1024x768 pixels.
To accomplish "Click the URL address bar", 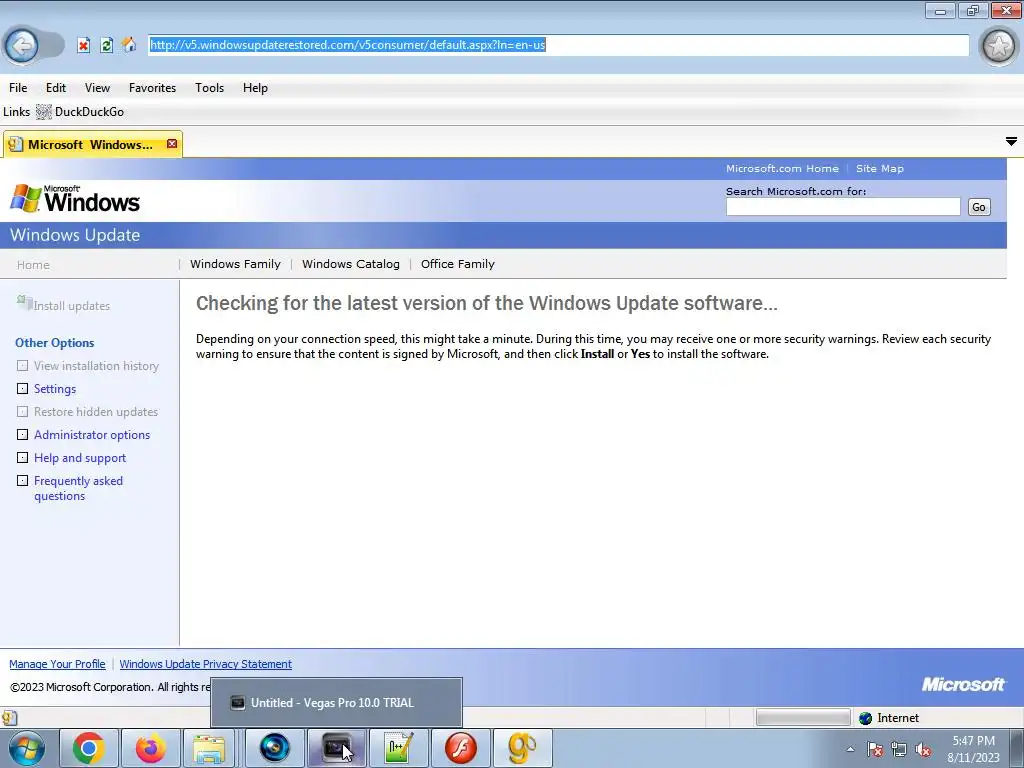I will tap(558, 45).
